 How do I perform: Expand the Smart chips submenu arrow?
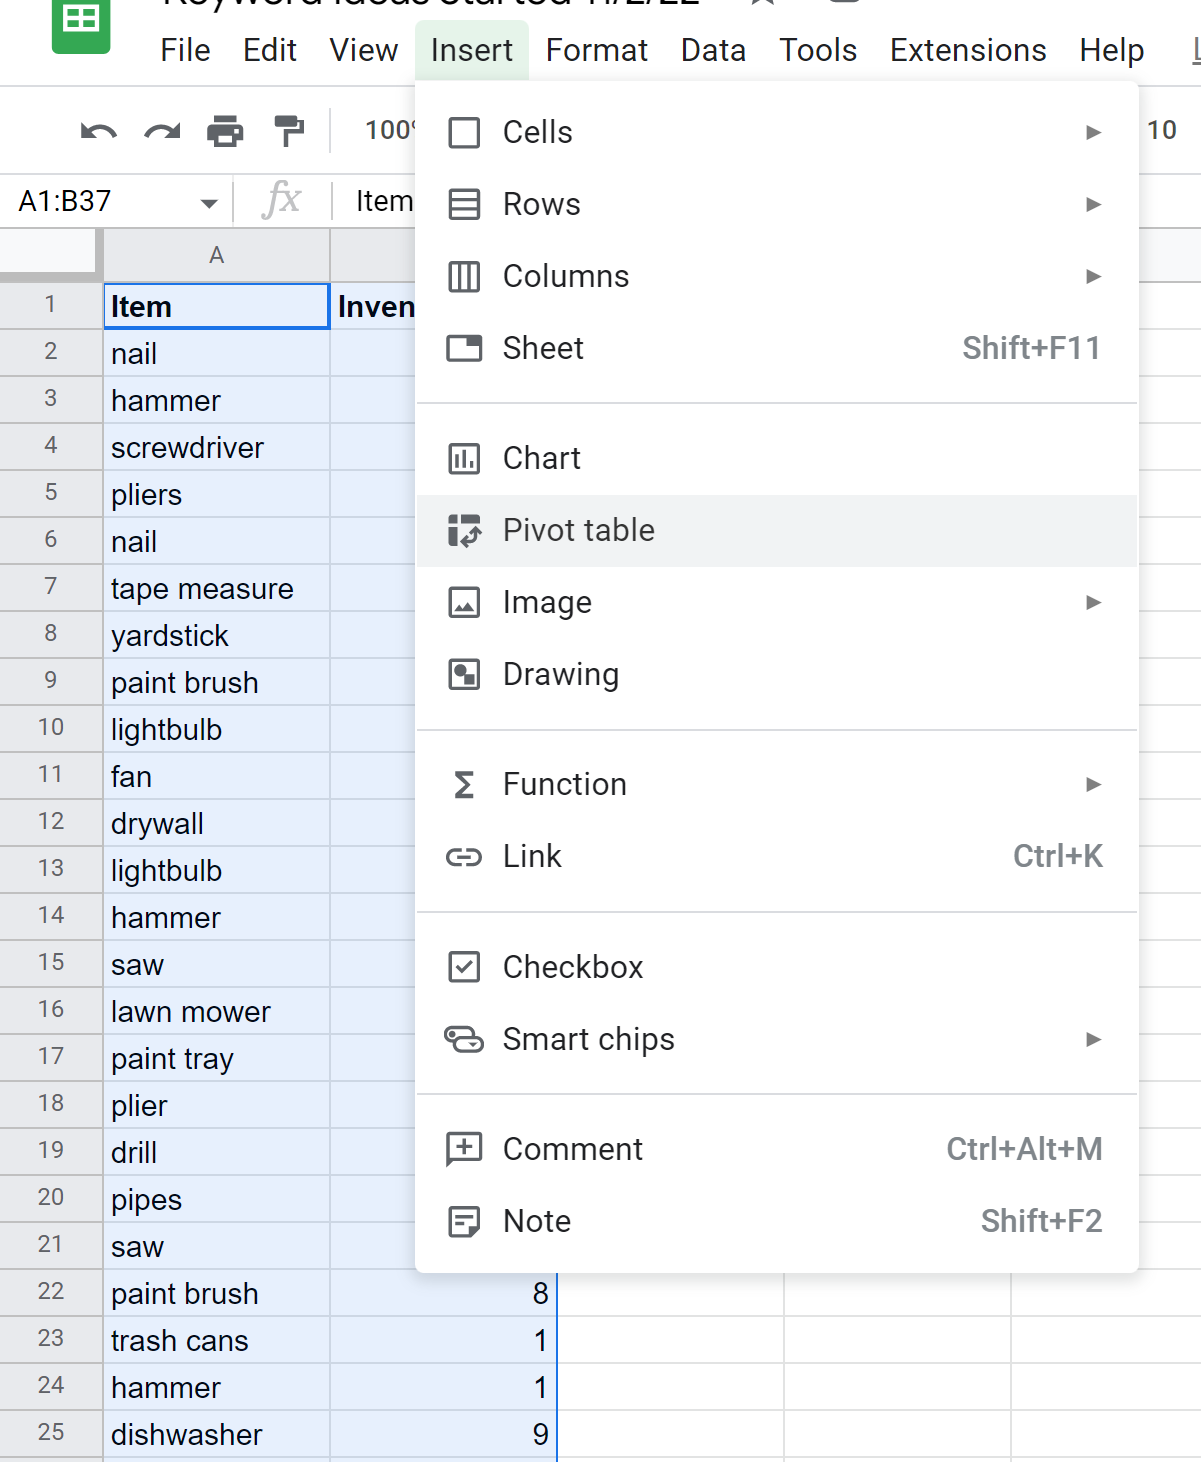point(1093,1039)
